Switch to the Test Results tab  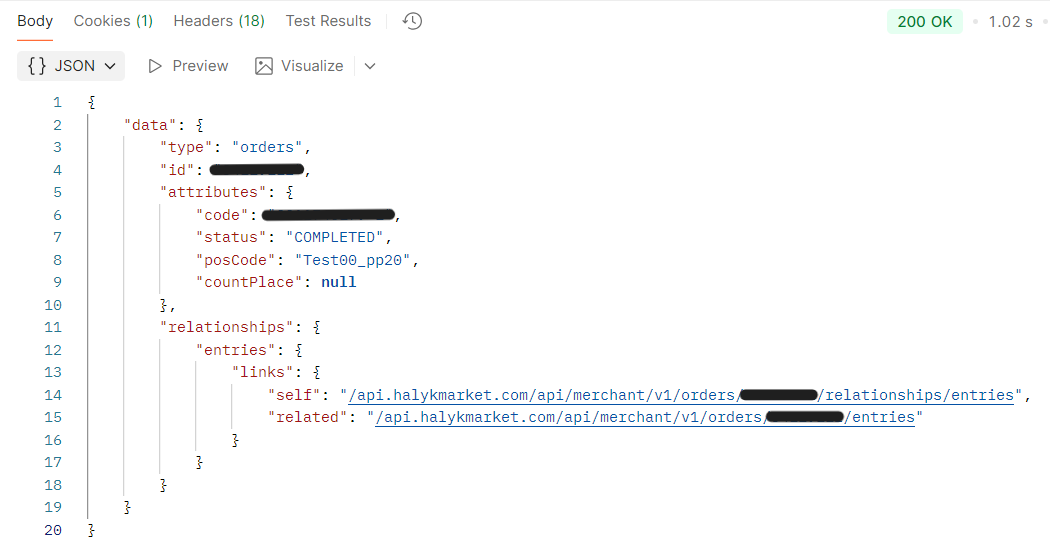click(x=328, y=21)
